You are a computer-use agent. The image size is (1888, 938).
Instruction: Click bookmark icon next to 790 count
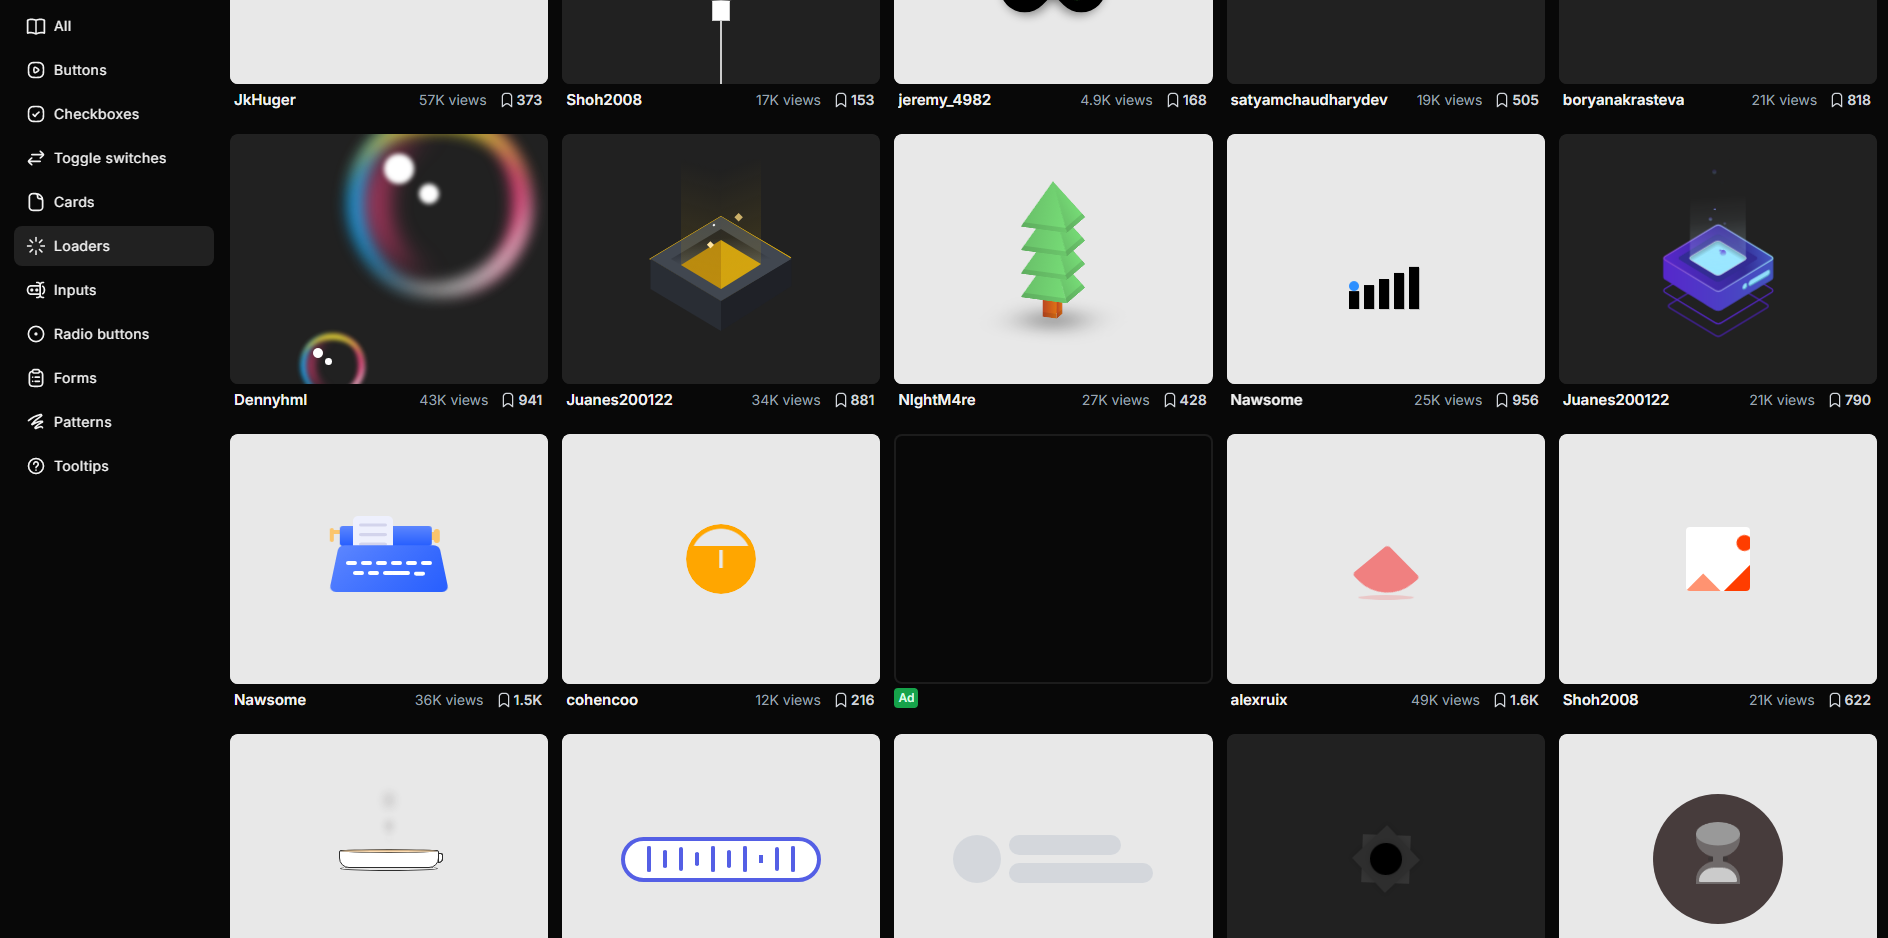(1834, 400)
